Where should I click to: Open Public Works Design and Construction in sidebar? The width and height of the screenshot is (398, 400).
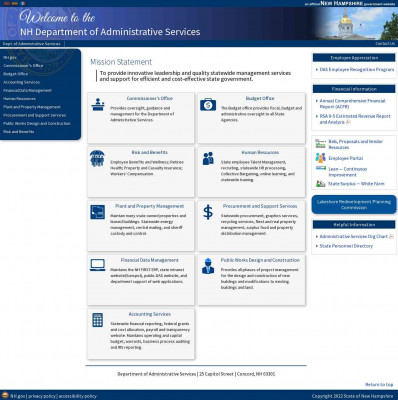pos(37,123)
